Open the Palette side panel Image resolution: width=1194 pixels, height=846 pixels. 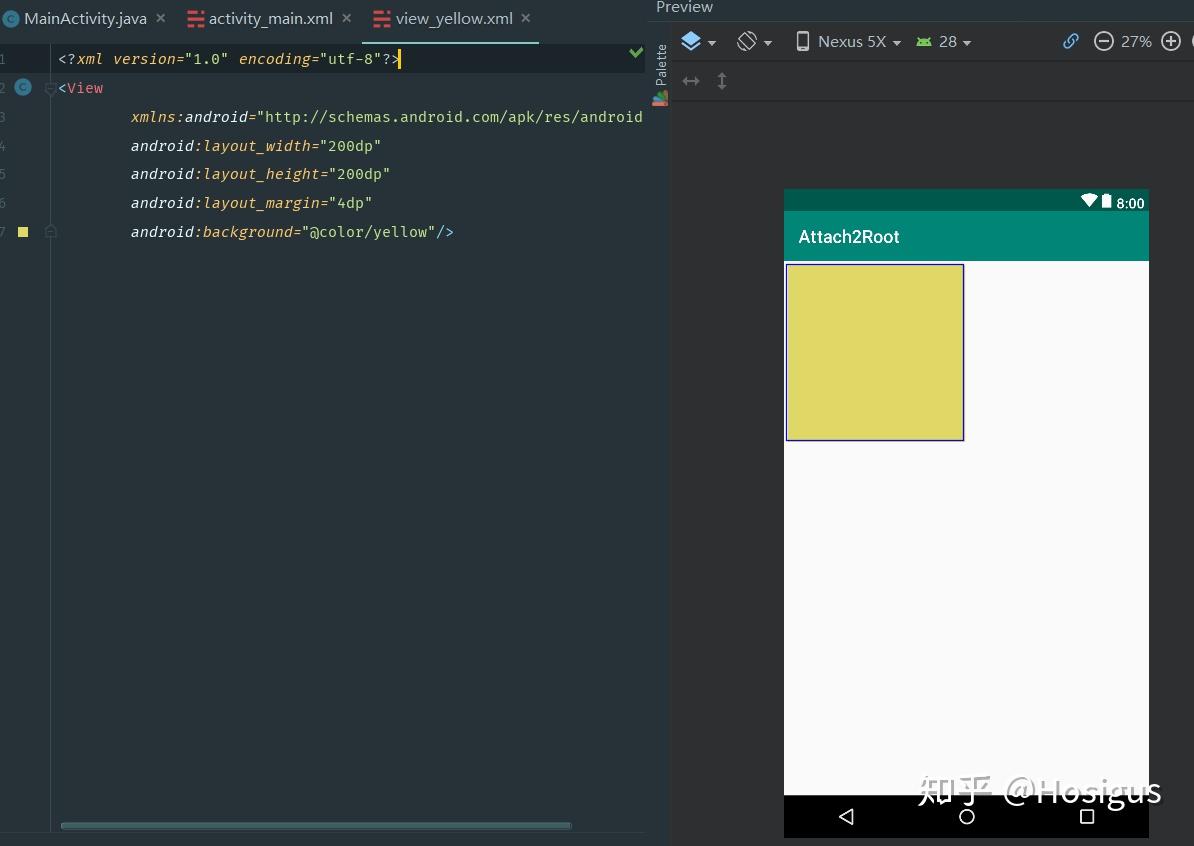[x=660, y=66]
